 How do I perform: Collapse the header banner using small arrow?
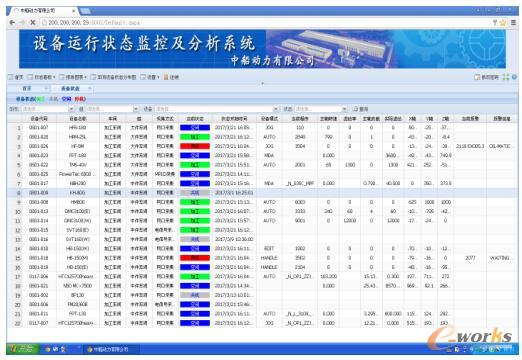pyautogui.click(x=263, y=83)
